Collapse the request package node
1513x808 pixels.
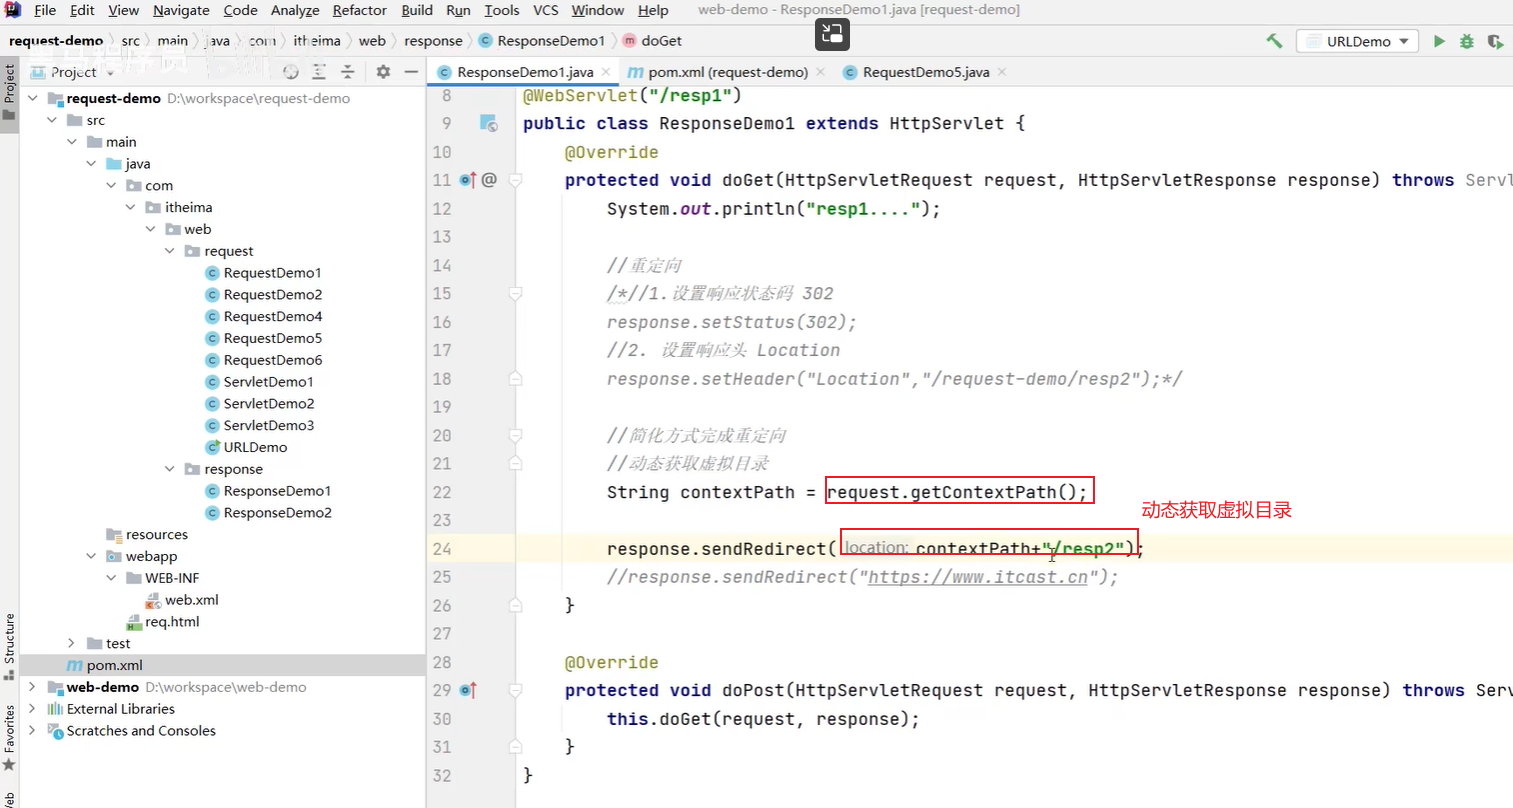point(170,251)
